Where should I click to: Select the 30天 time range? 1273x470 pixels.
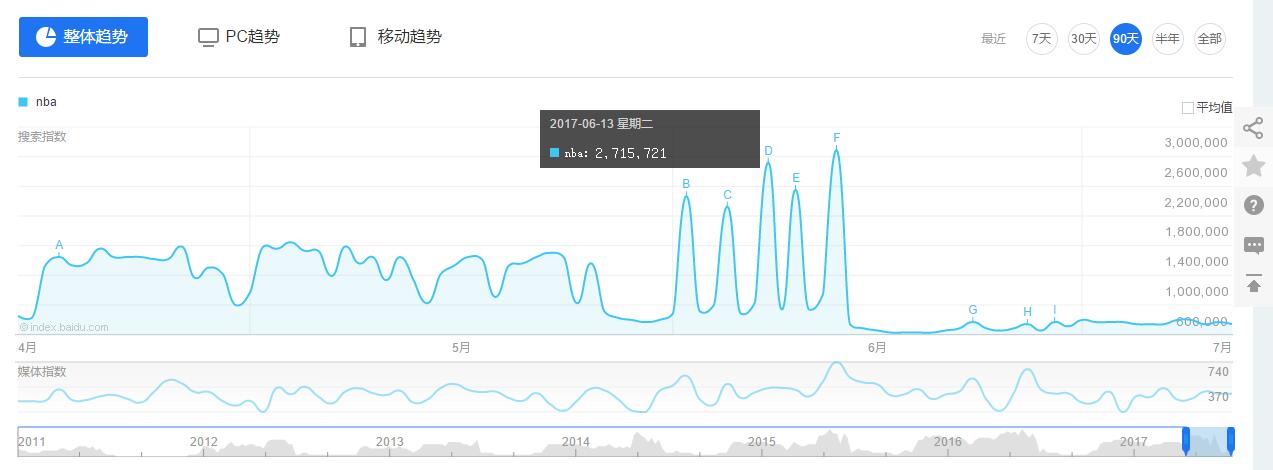click(x=1084, y=39)
